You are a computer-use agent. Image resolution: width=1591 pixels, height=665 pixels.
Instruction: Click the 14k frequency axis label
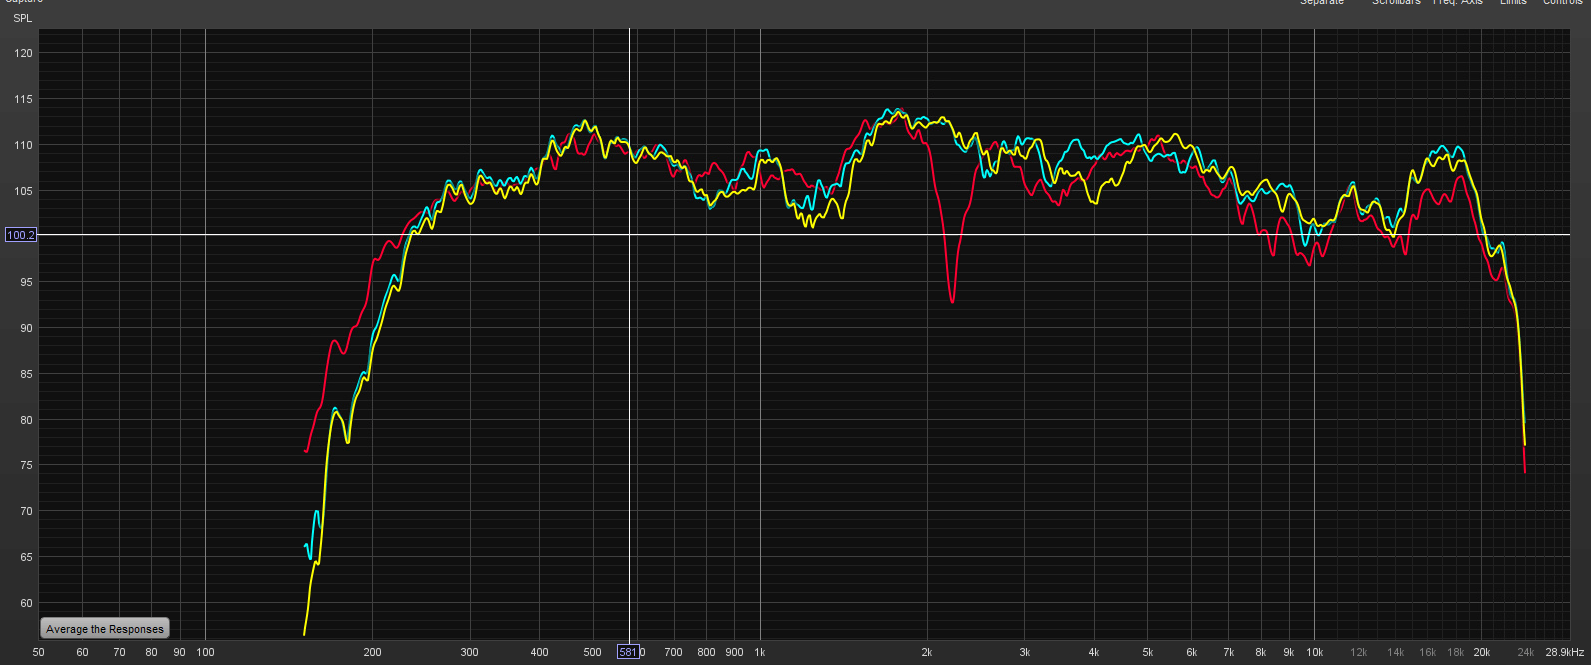pyautogui.click(x=1396, y=652)
